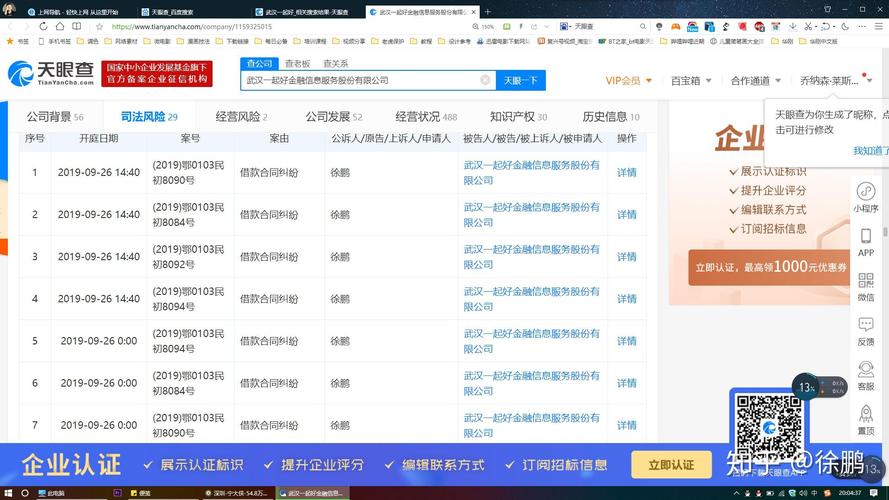This screenshot has height=500, width=889.
Task: Open defendant company link in row 2
Action: pos(531,215)
